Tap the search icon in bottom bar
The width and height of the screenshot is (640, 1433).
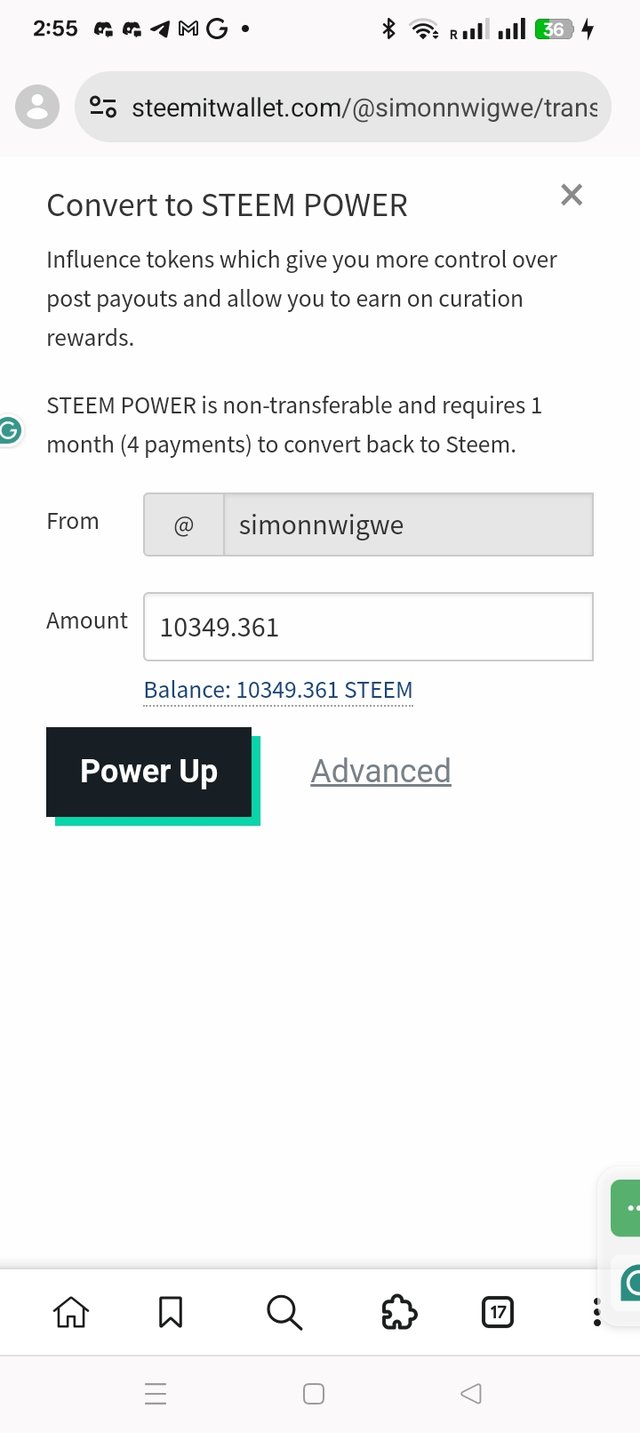pyautogui.click(x=284, y=1311)
